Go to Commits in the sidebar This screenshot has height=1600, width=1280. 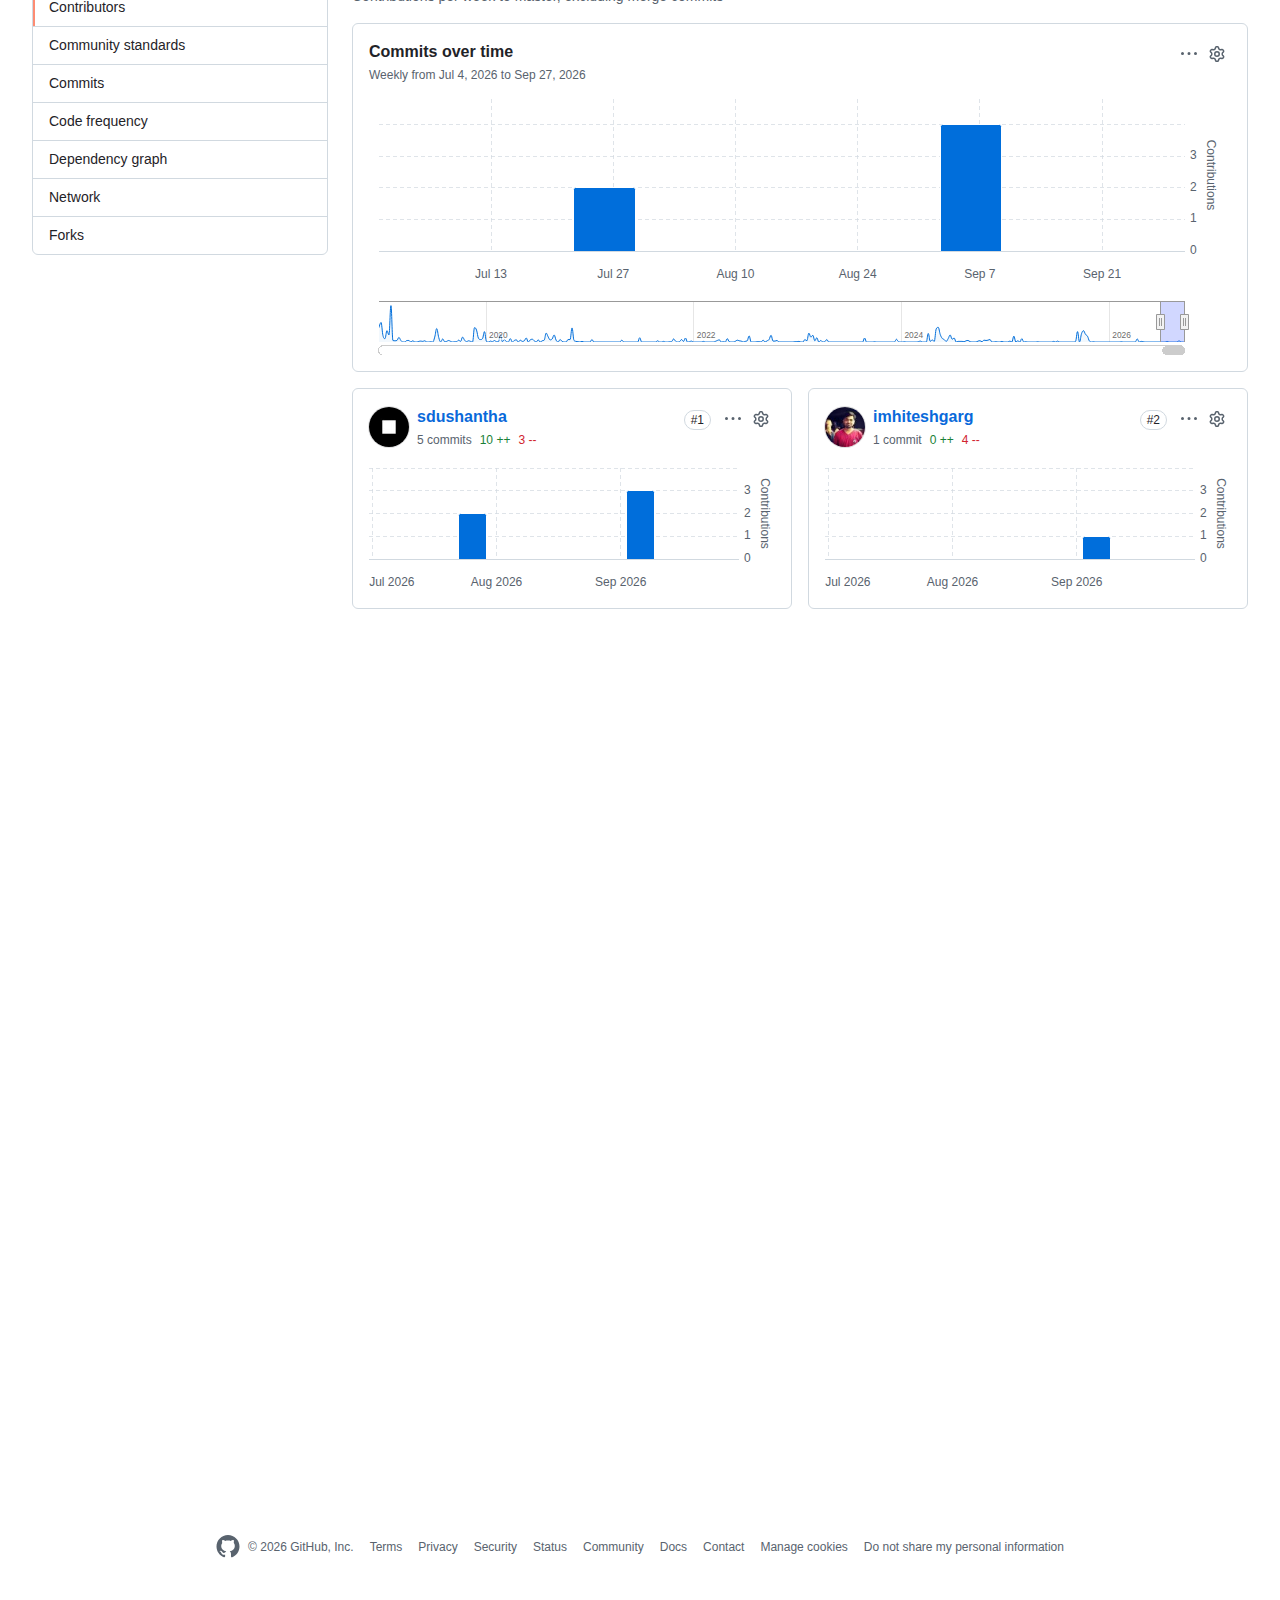(180, 83)
